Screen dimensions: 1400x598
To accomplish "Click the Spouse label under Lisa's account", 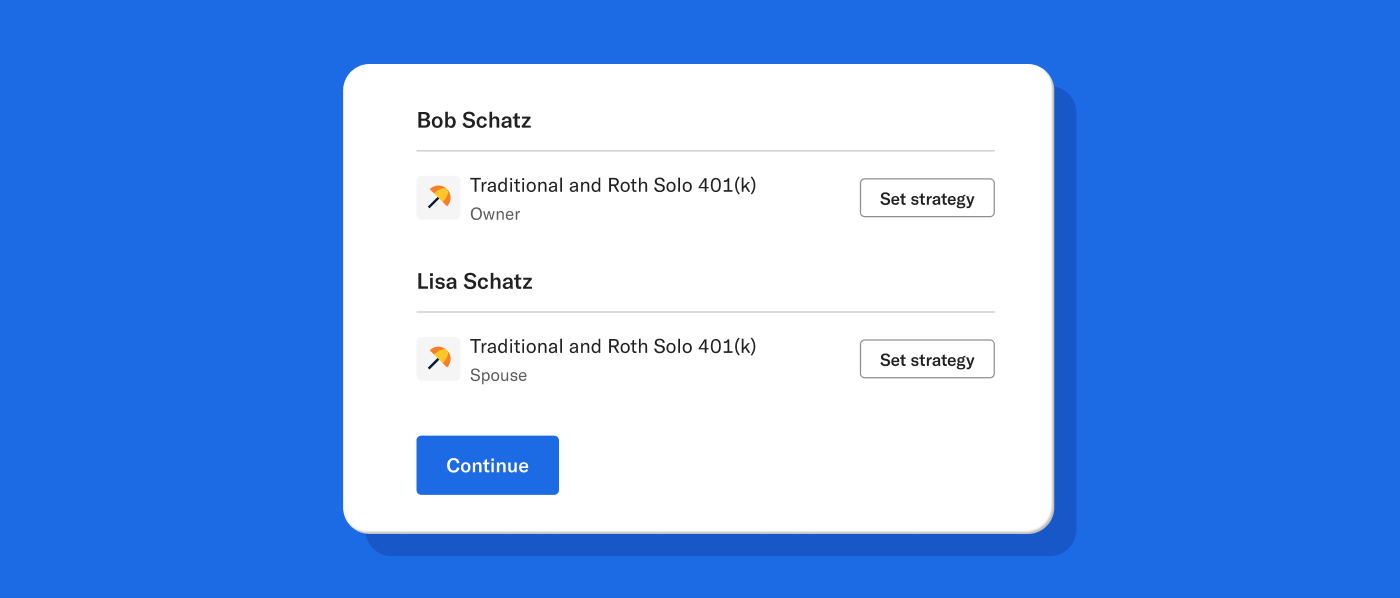I will click(498, 375).
